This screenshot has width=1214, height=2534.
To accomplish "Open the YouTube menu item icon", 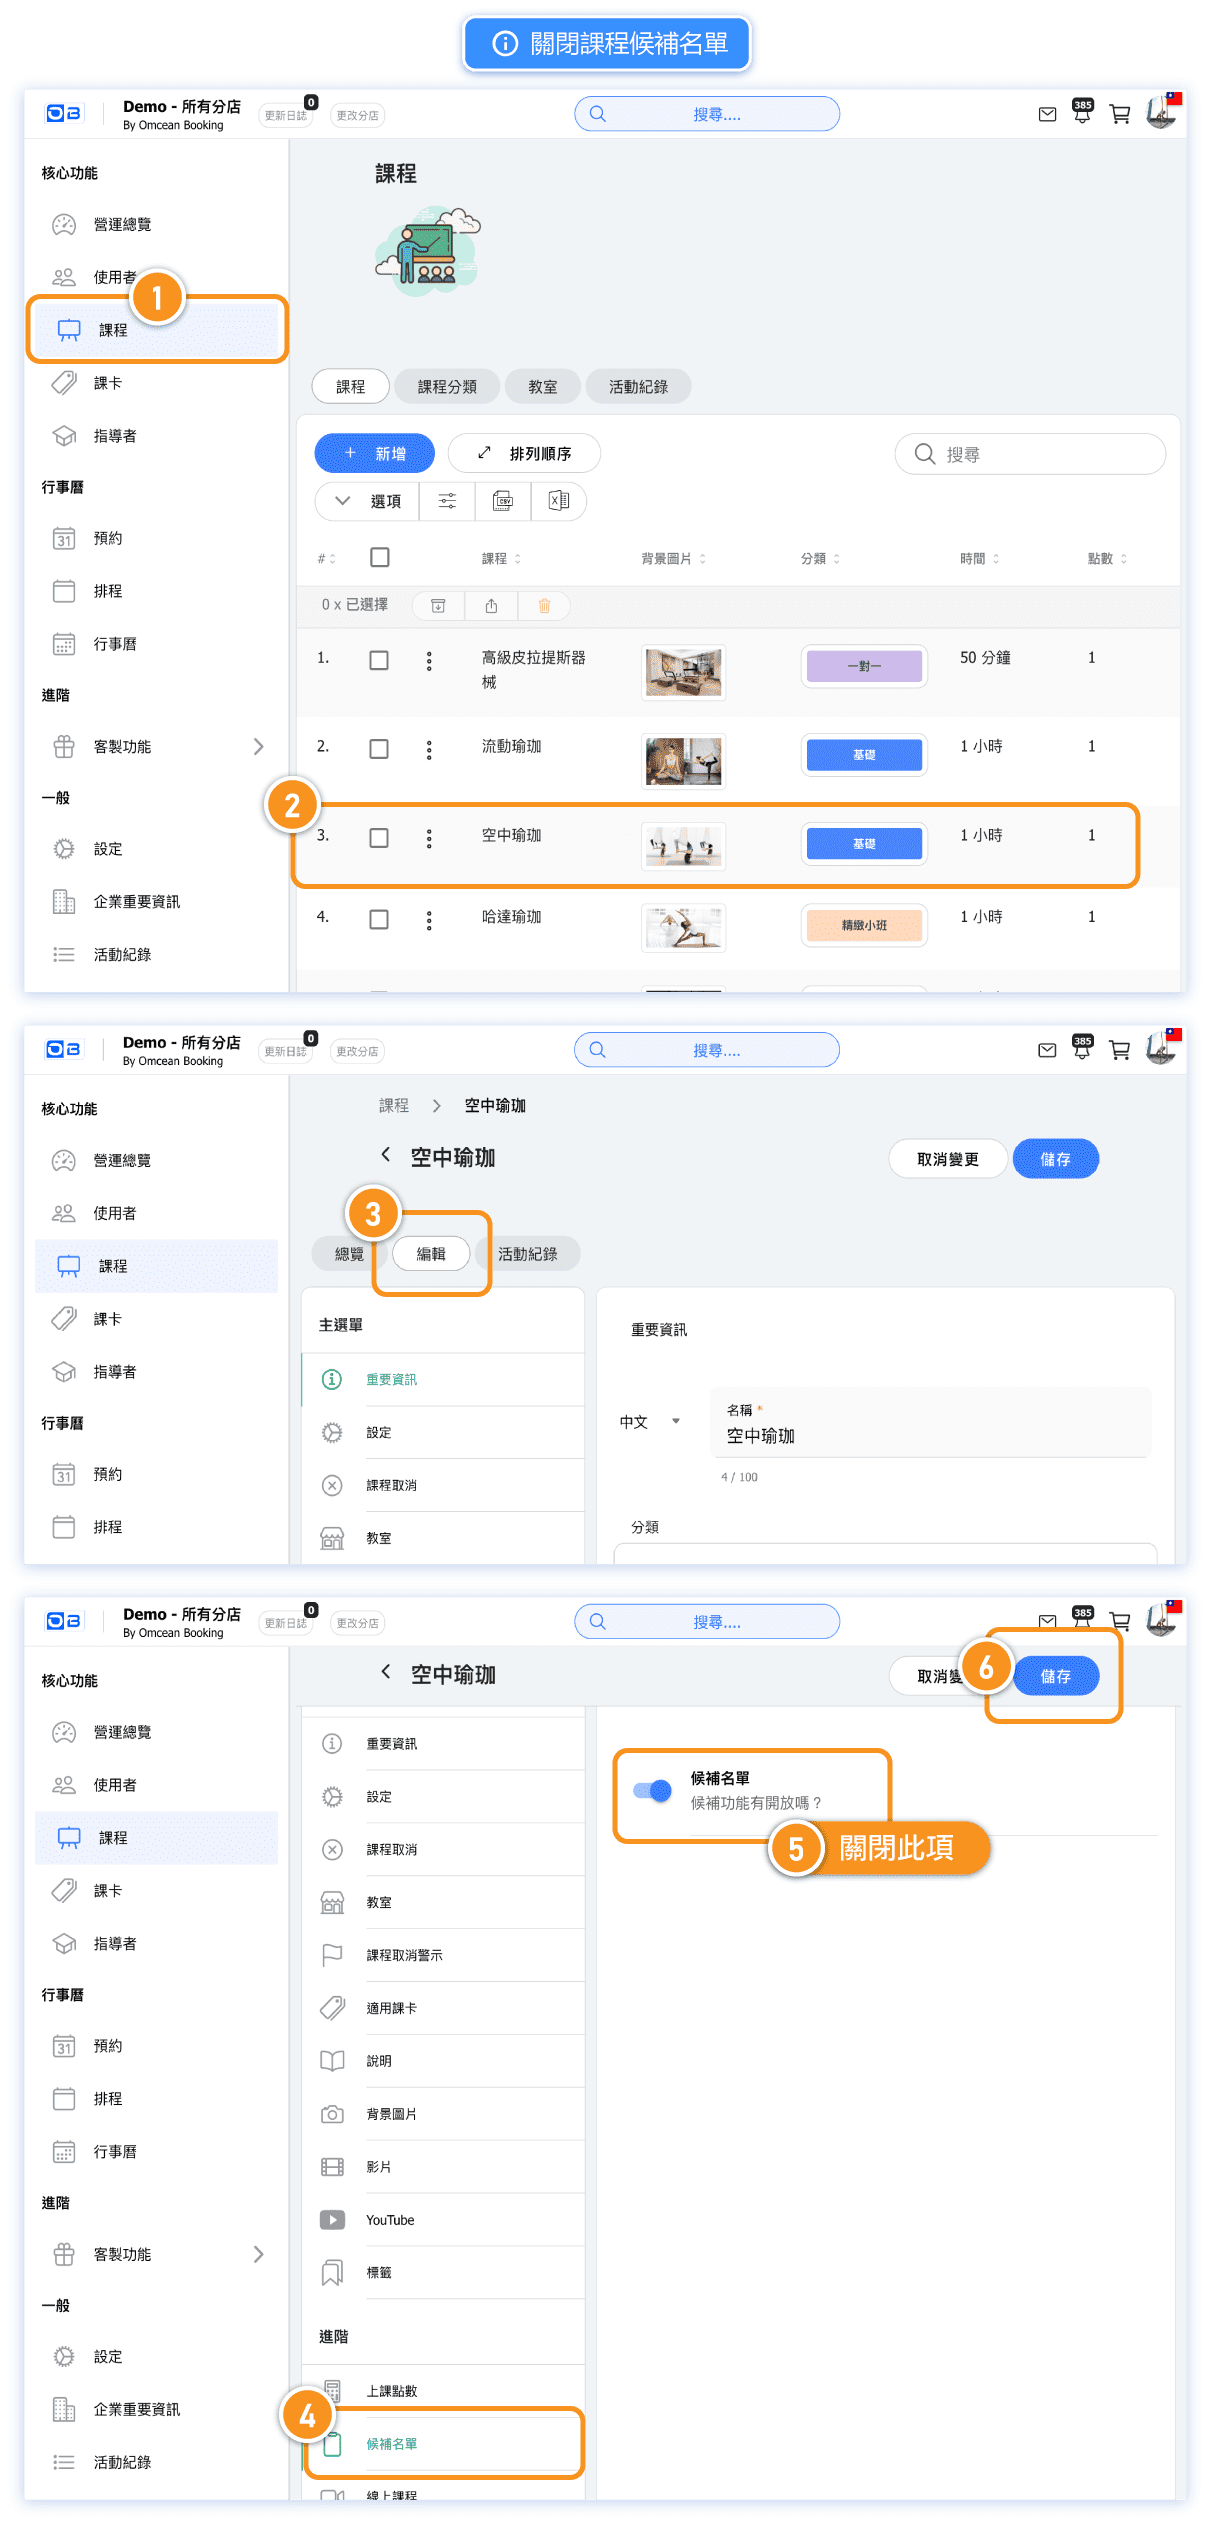I will (332, 2220).
